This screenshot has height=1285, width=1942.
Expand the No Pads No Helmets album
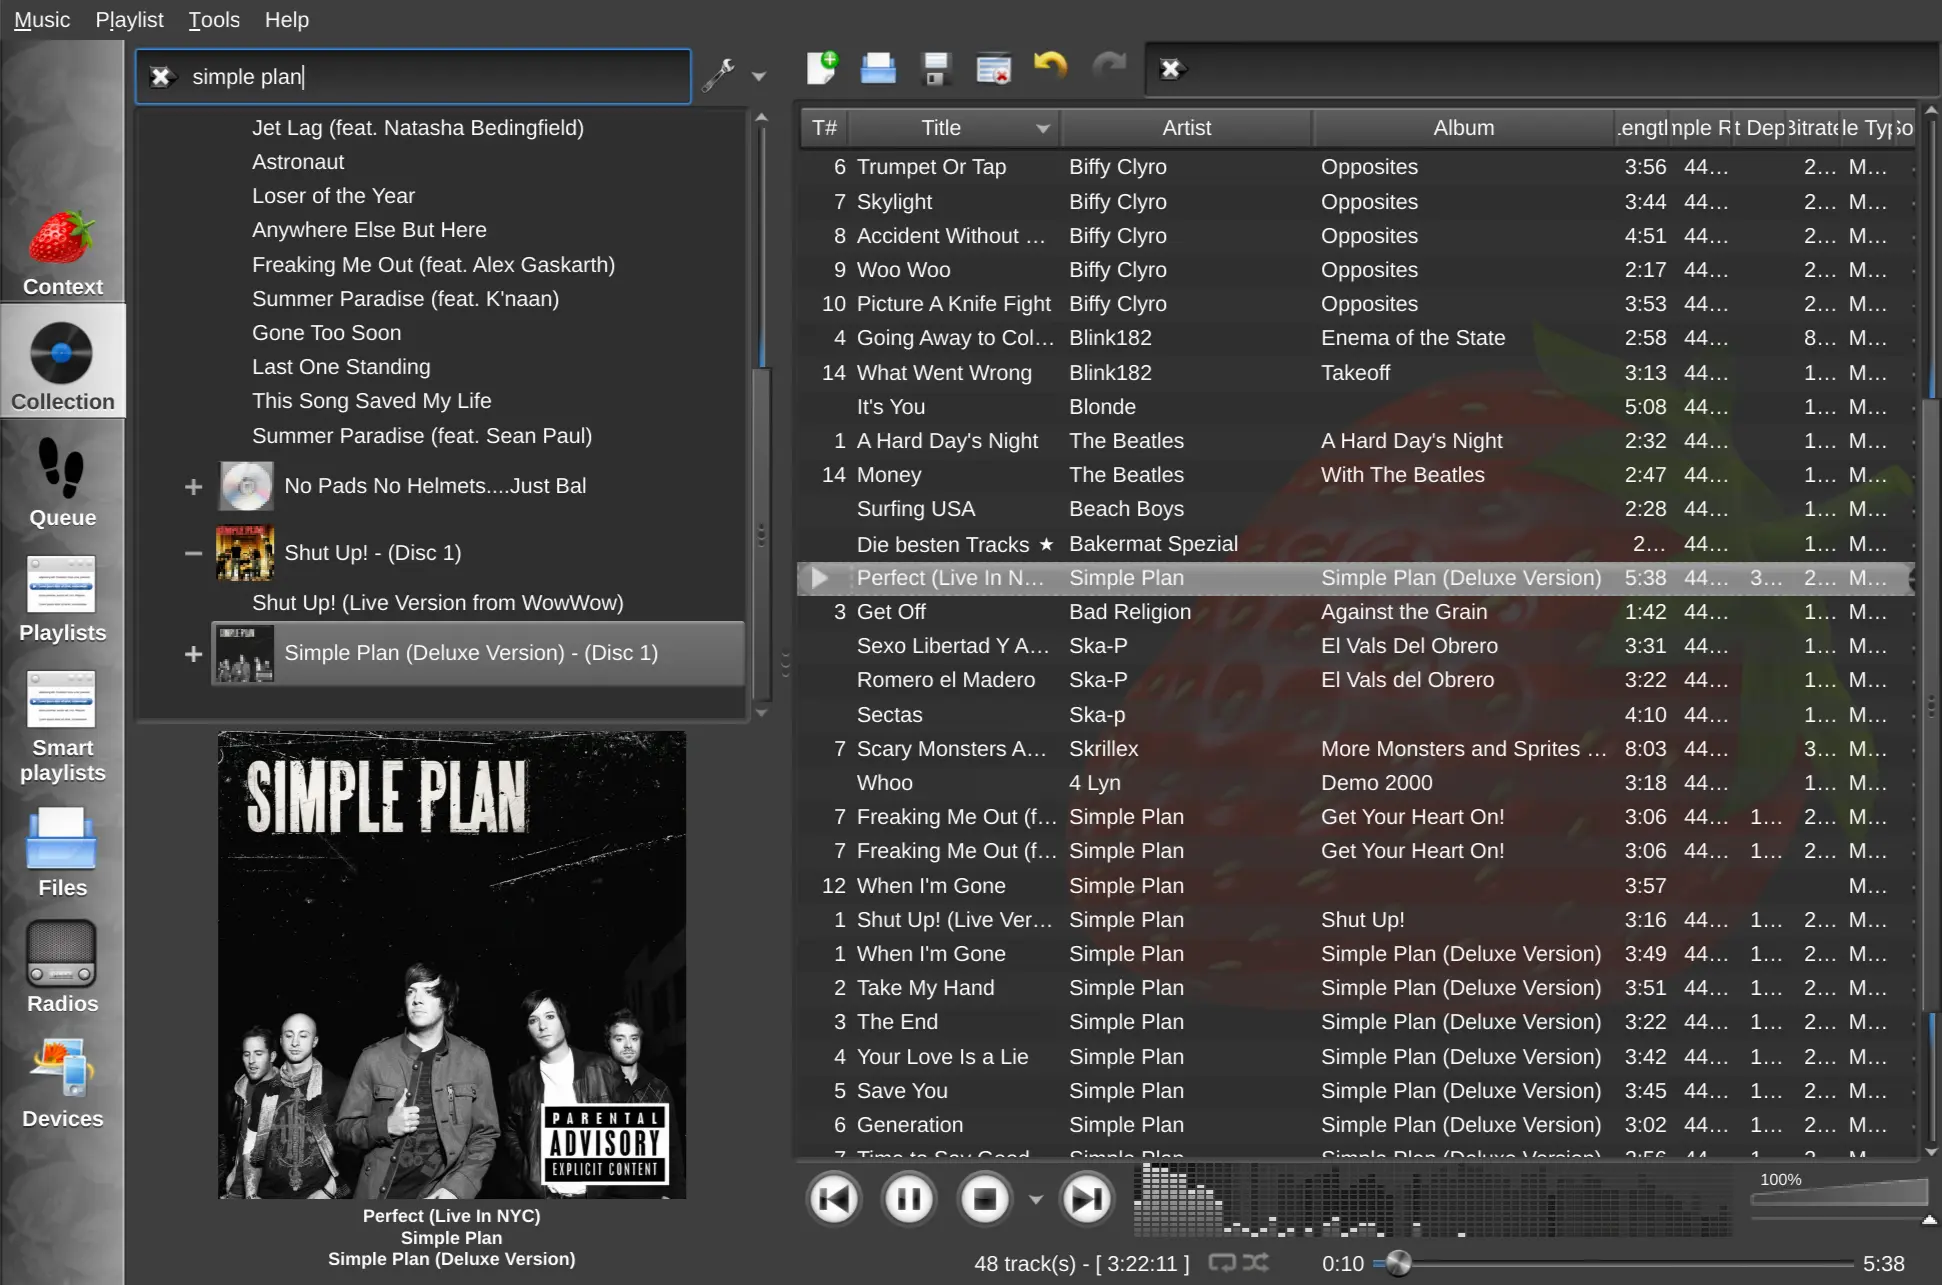tap(194, 487)
